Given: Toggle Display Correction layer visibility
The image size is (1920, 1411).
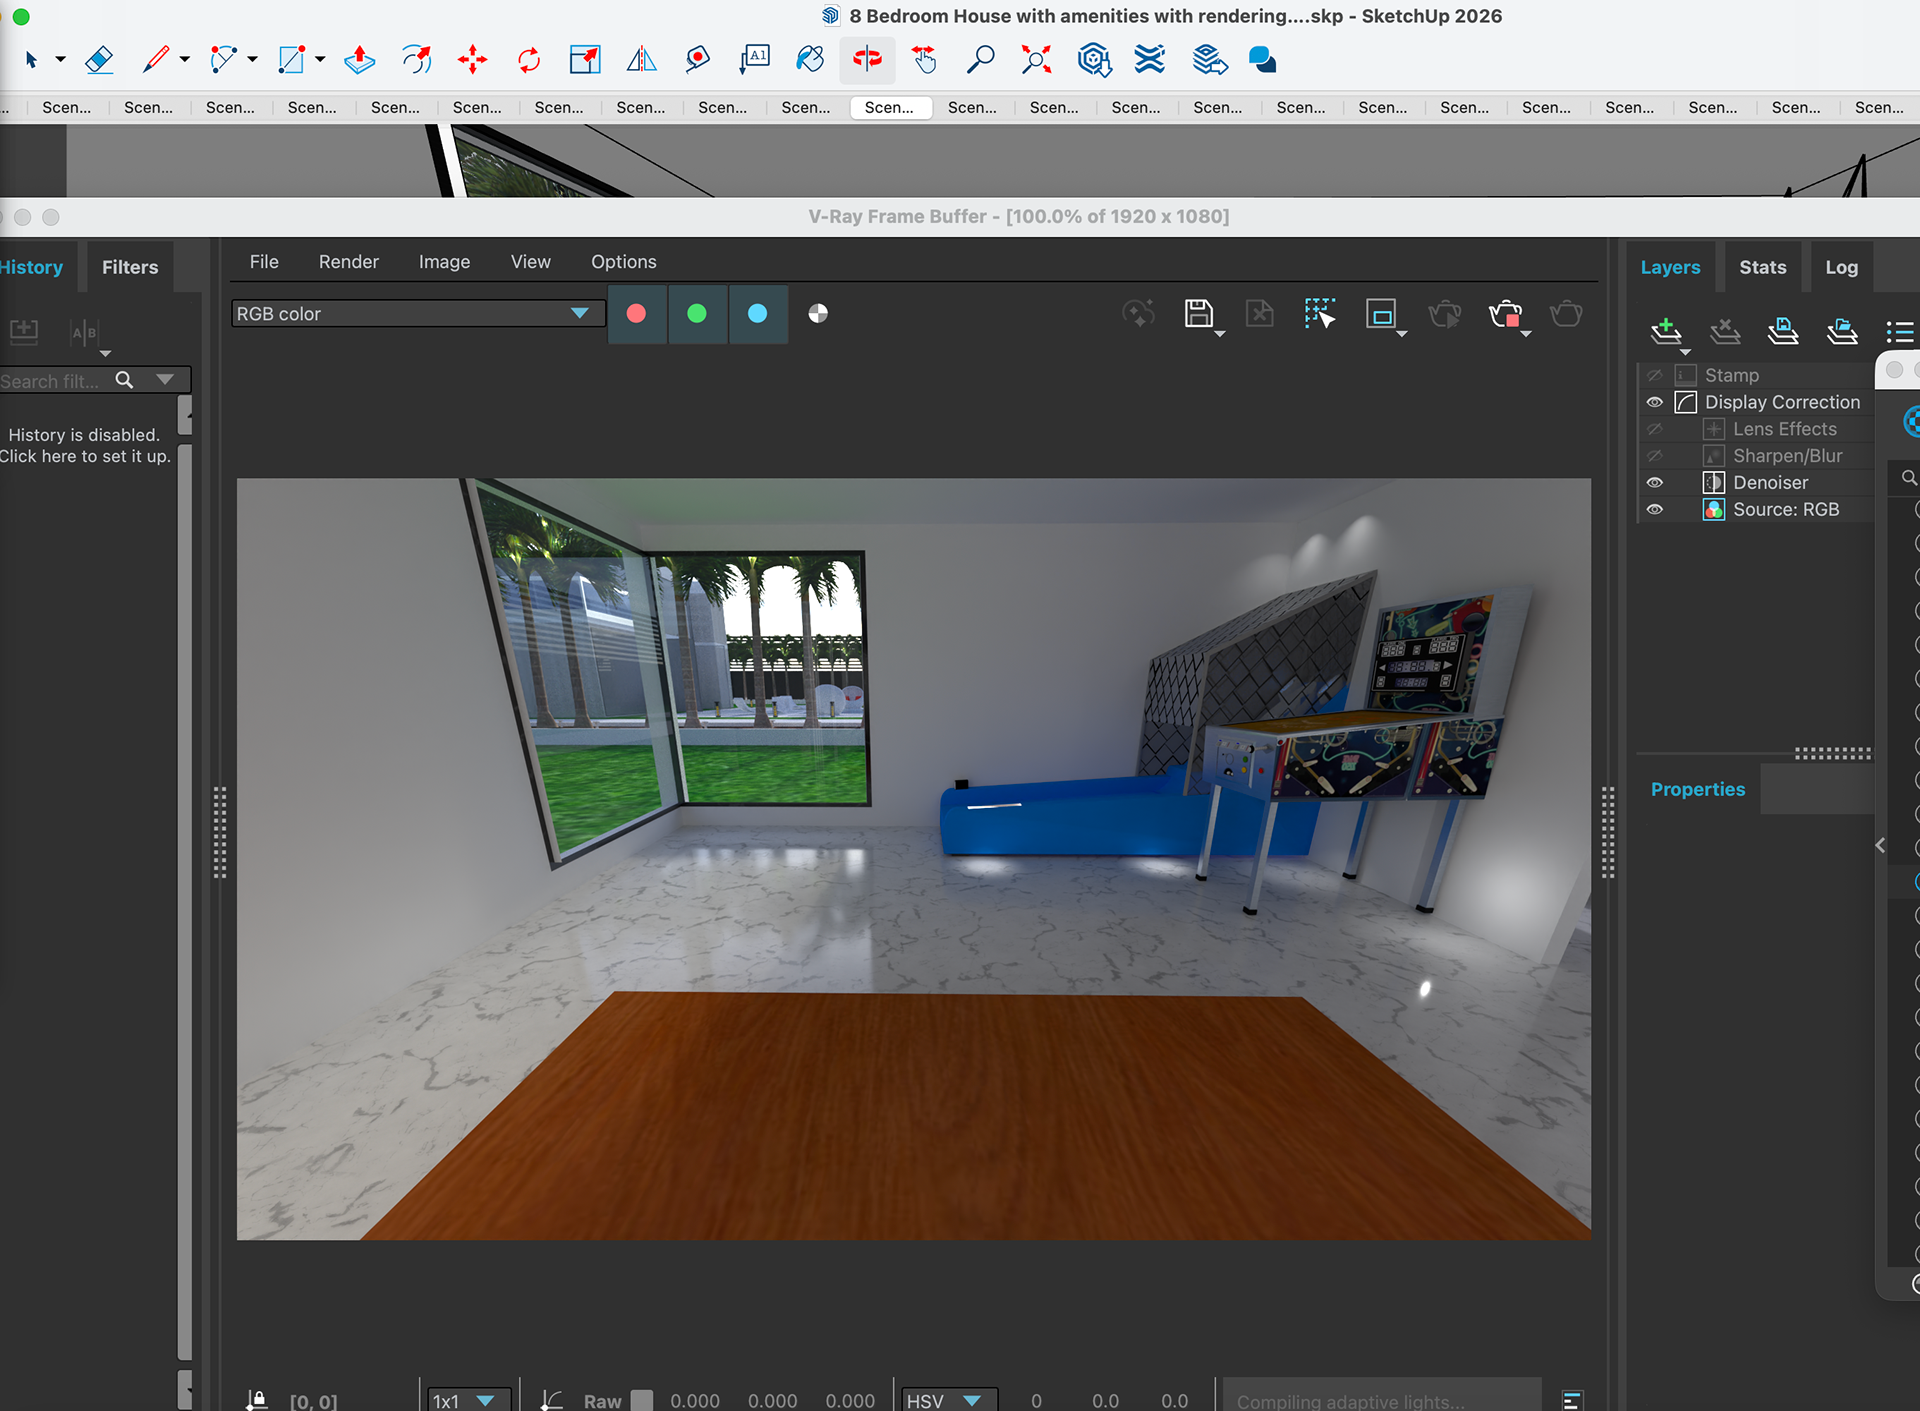Looking at the screenshot, I should coord(1655,403).
